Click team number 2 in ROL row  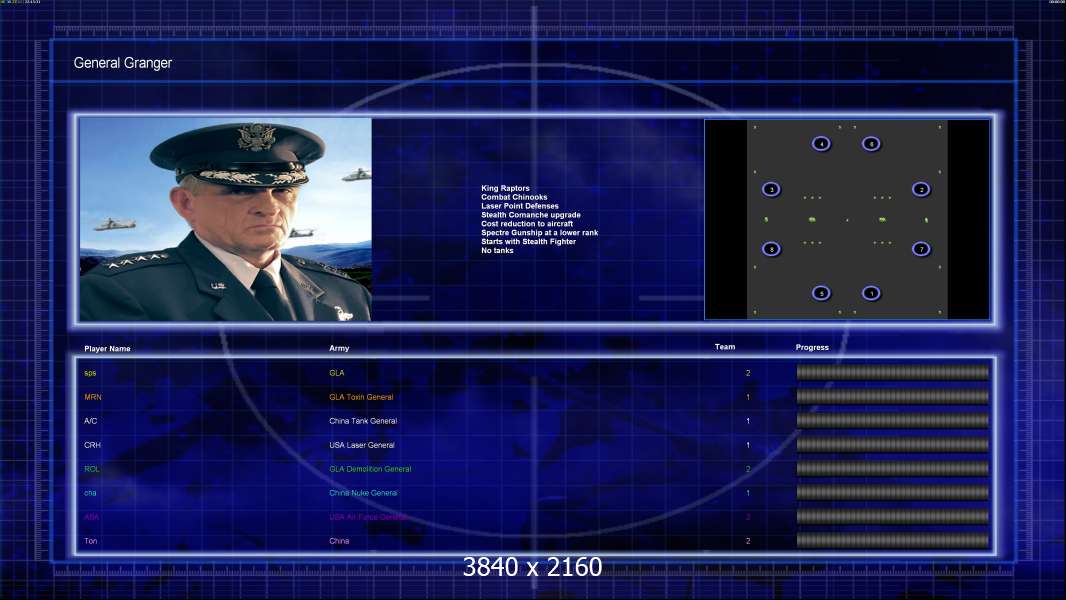748,469
